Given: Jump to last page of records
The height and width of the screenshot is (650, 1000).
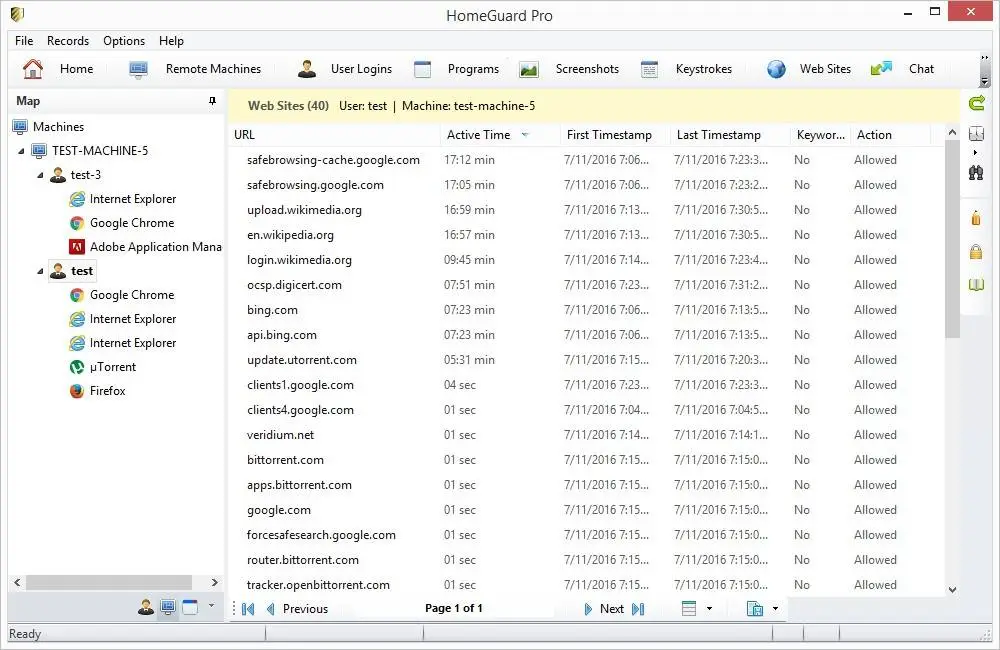Looking at the screenshot, I should [638, 609].
